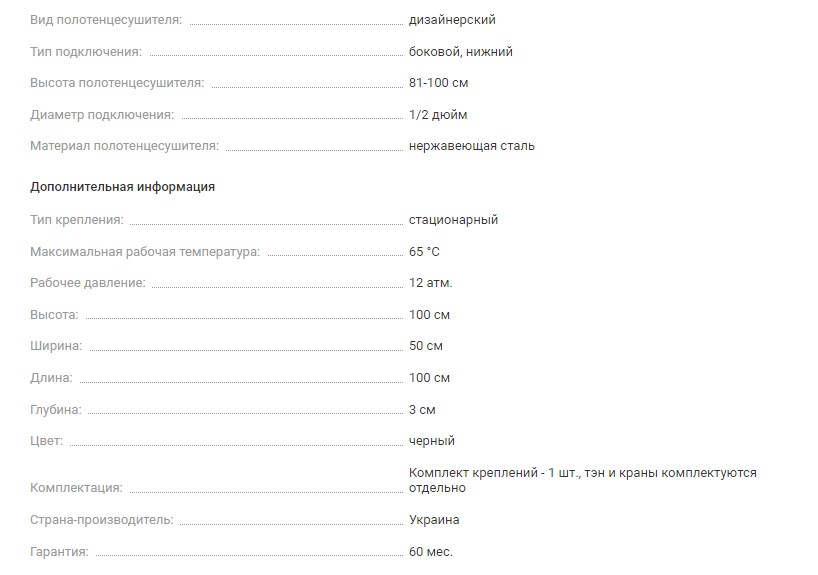
Task: Click the 'Тип подключения' label
Action: coord(86,52)
